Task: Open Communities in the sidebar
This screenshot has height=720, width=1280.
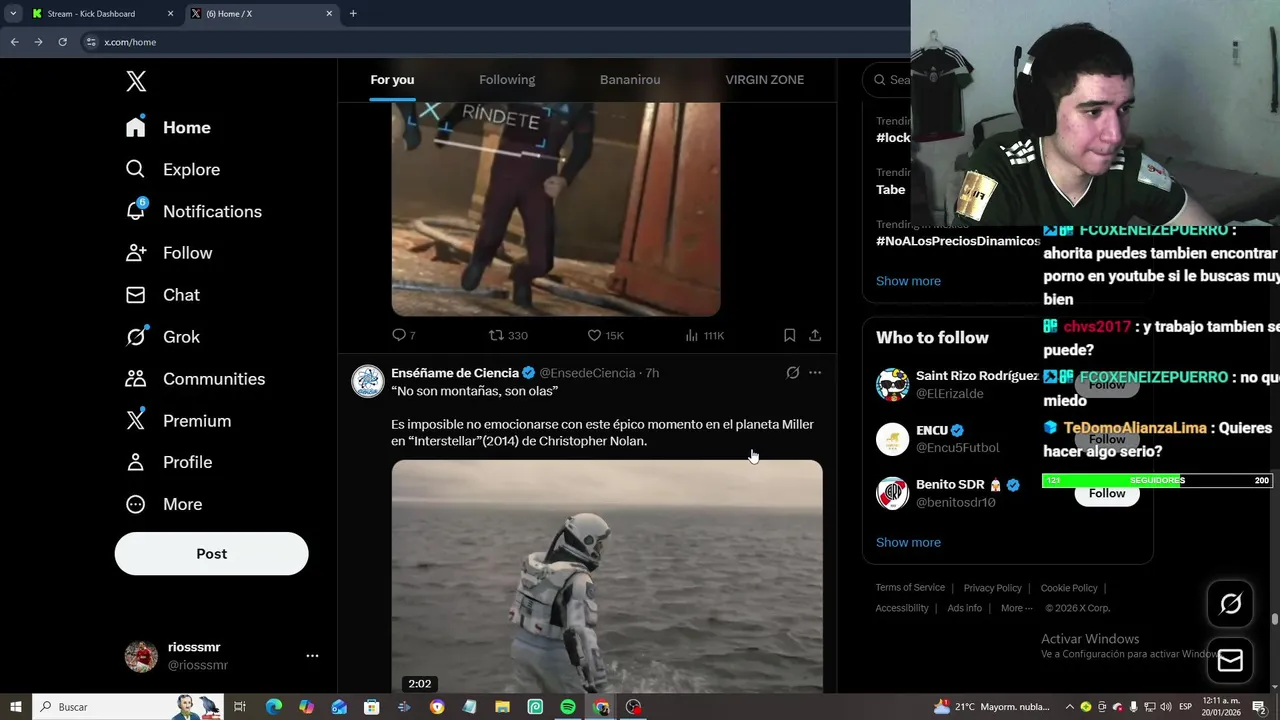Action: pos(195,379)
